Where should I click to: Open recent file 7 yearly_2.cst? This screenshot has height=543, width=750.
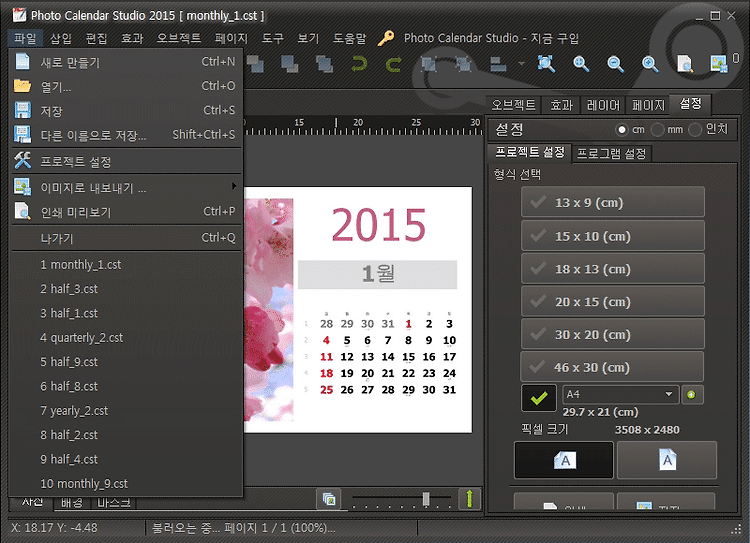click(x=126, y=411)
